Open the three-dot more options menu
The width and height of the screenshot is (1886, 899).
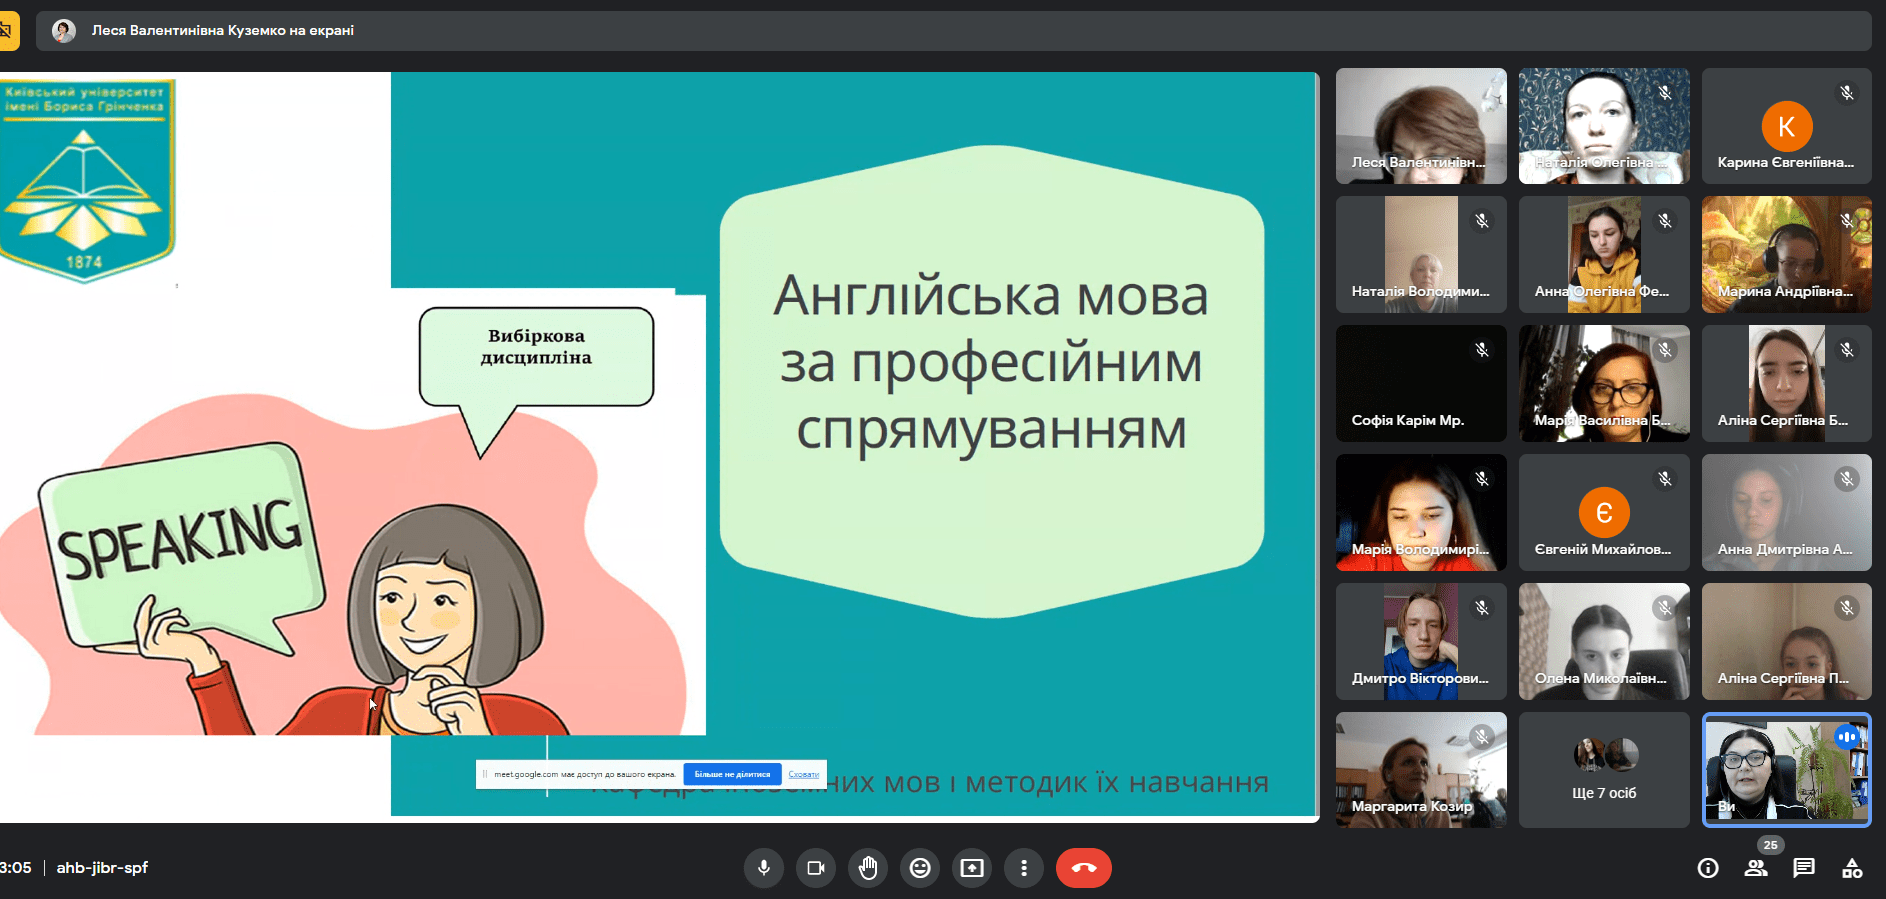point(1024,868)
